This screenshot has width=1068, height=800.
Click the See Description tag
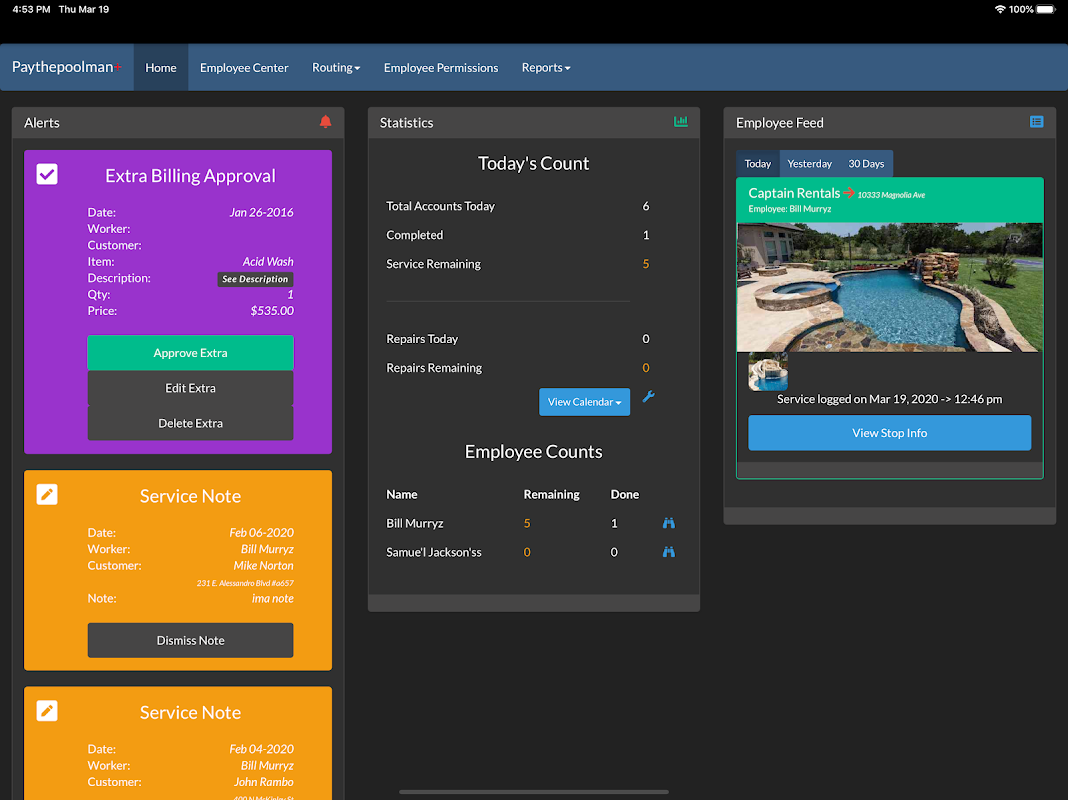255,279
